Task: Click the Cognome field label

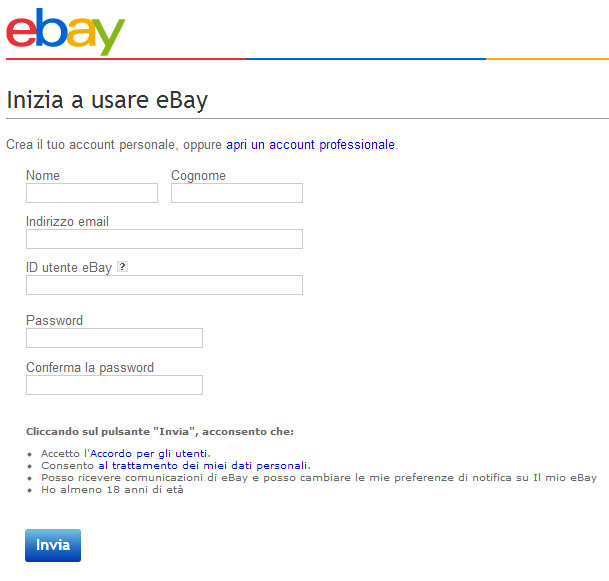Action: click(x=198, y=176)
